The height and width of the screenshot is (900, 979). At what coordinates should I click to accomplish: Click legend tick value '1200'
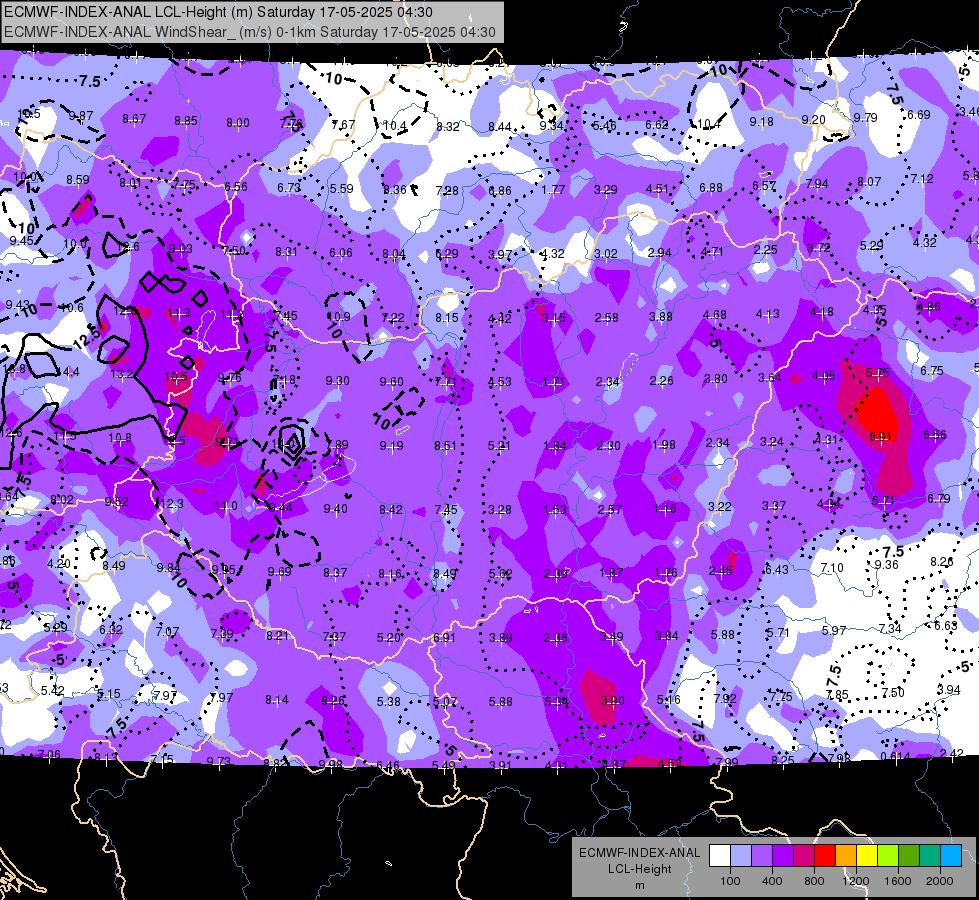coord(855,881)
